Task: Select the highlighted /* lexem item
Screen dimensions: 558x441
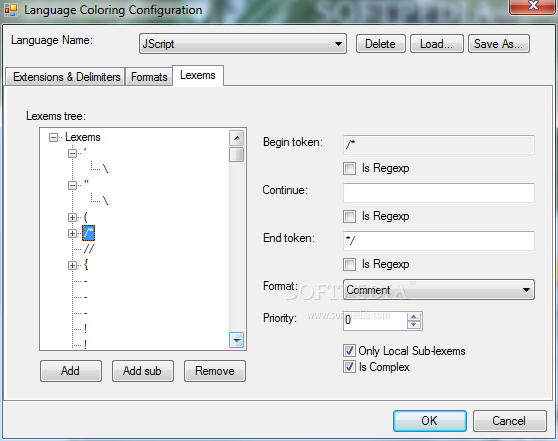Action: tap(89, 233)
